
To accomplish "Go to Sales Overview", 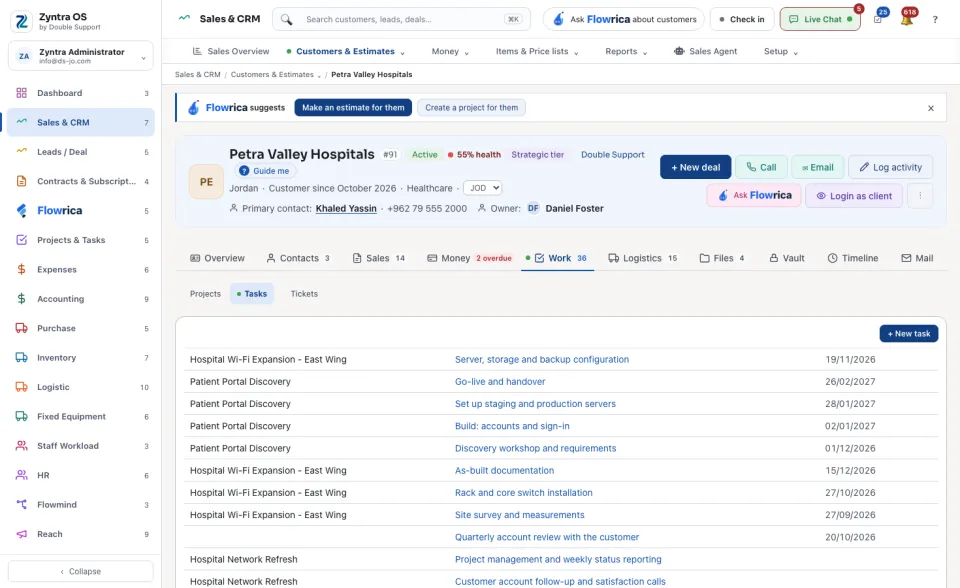I will pos(231,51).
